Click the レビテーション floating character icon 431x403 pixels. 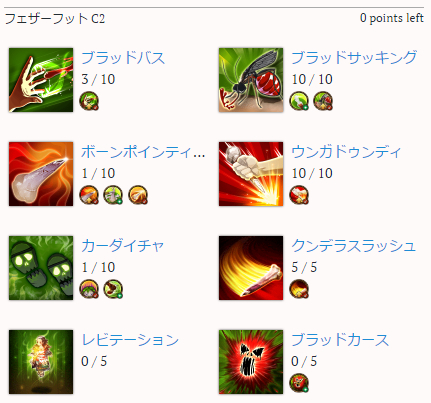[x=41, y=362]
